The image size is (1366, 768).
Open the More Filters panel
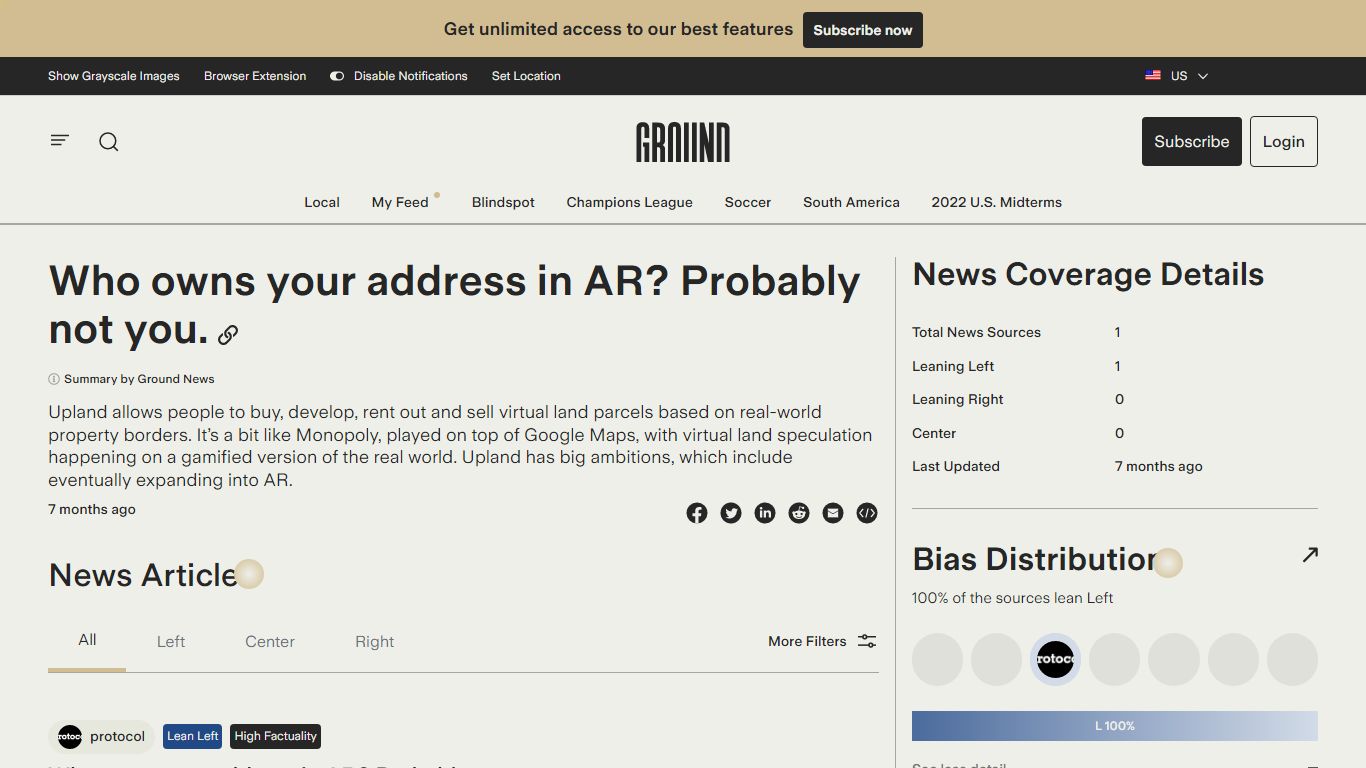(x=822, y=641)
